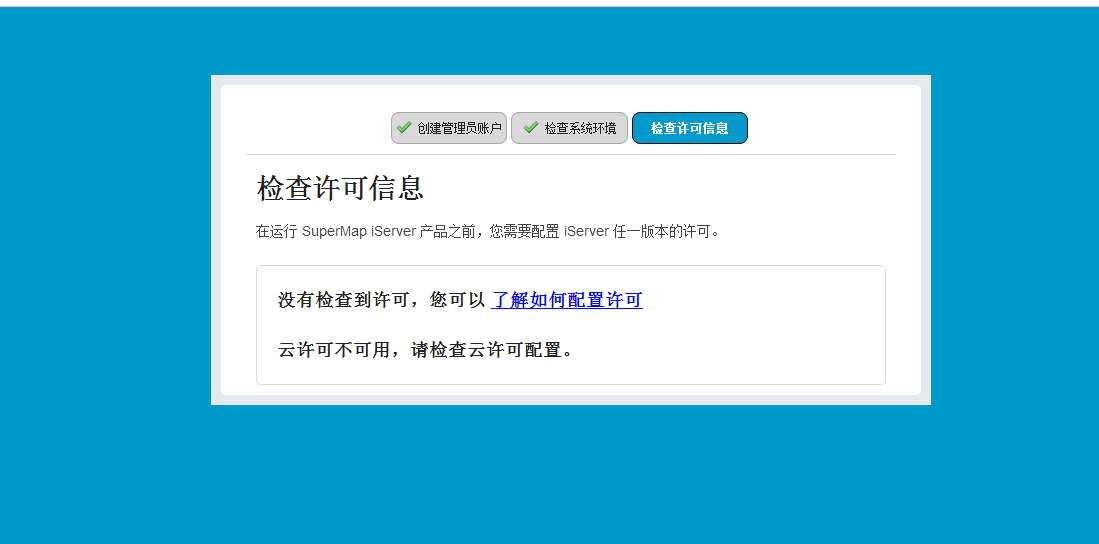Open the 了解如何配置许可 link
1099x544 pixels.
coord(567,300)
